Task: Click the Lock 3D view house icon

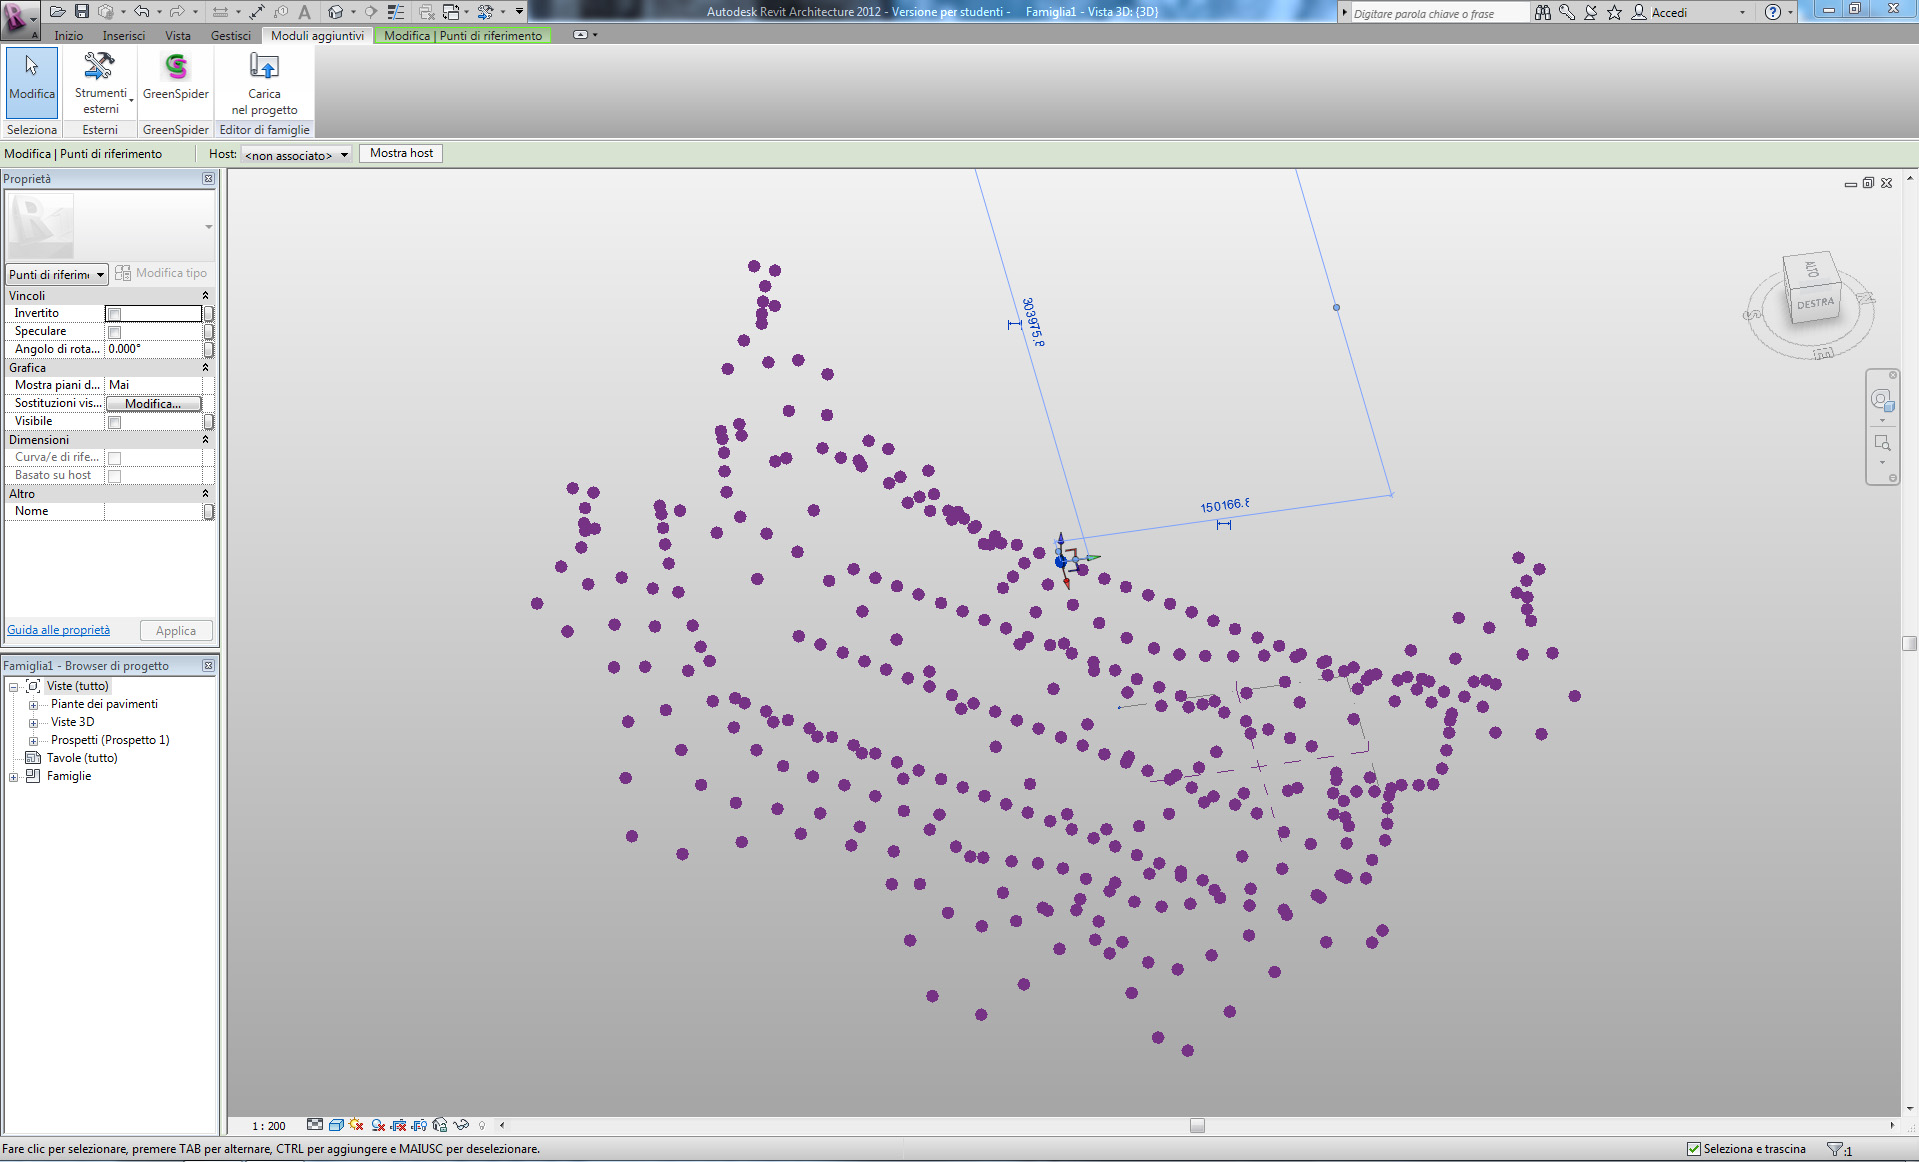Action: click(x=440, y=1125)
